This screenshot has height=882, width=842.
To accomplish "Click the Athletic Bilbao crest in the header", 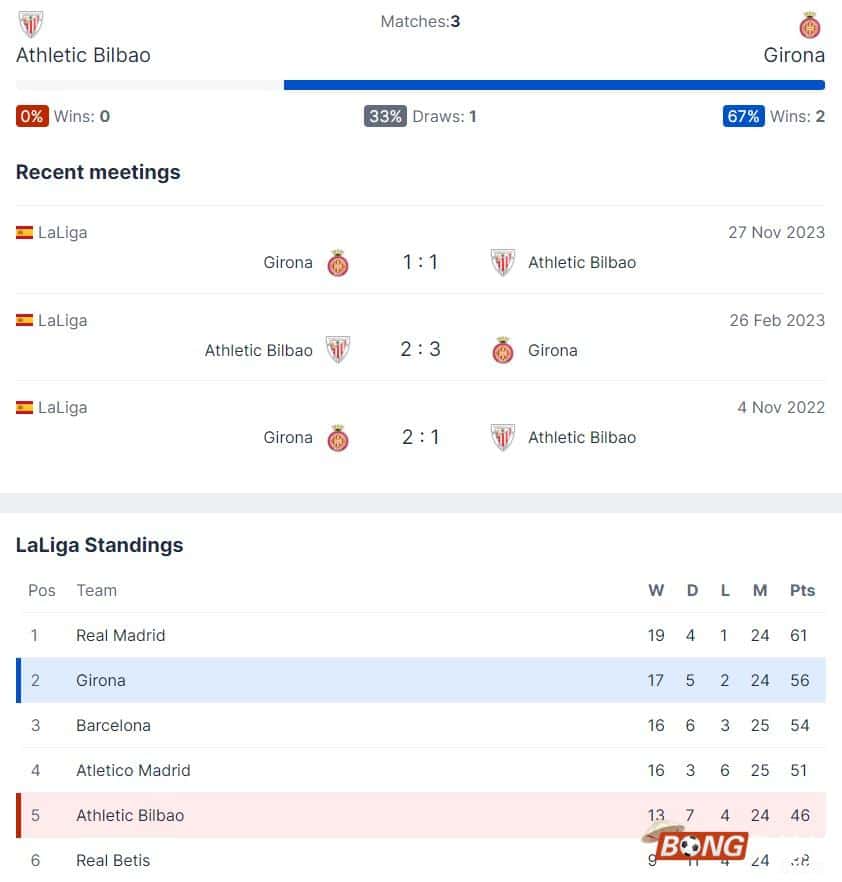I will point(31,23).
